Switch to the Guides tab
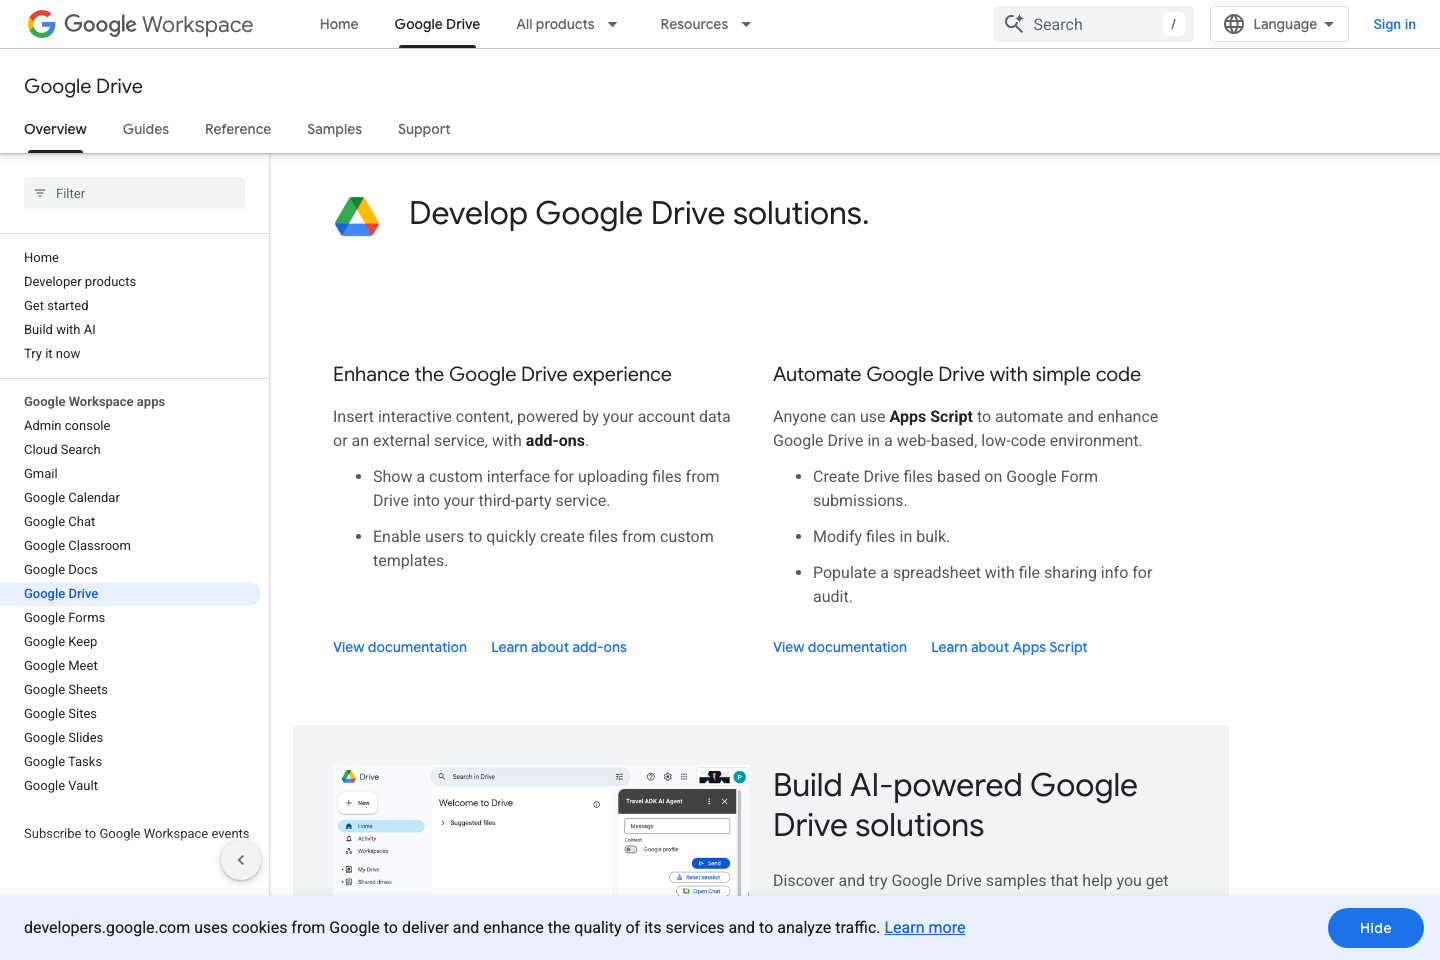The image size is (1440, 960). pos(145,129)
